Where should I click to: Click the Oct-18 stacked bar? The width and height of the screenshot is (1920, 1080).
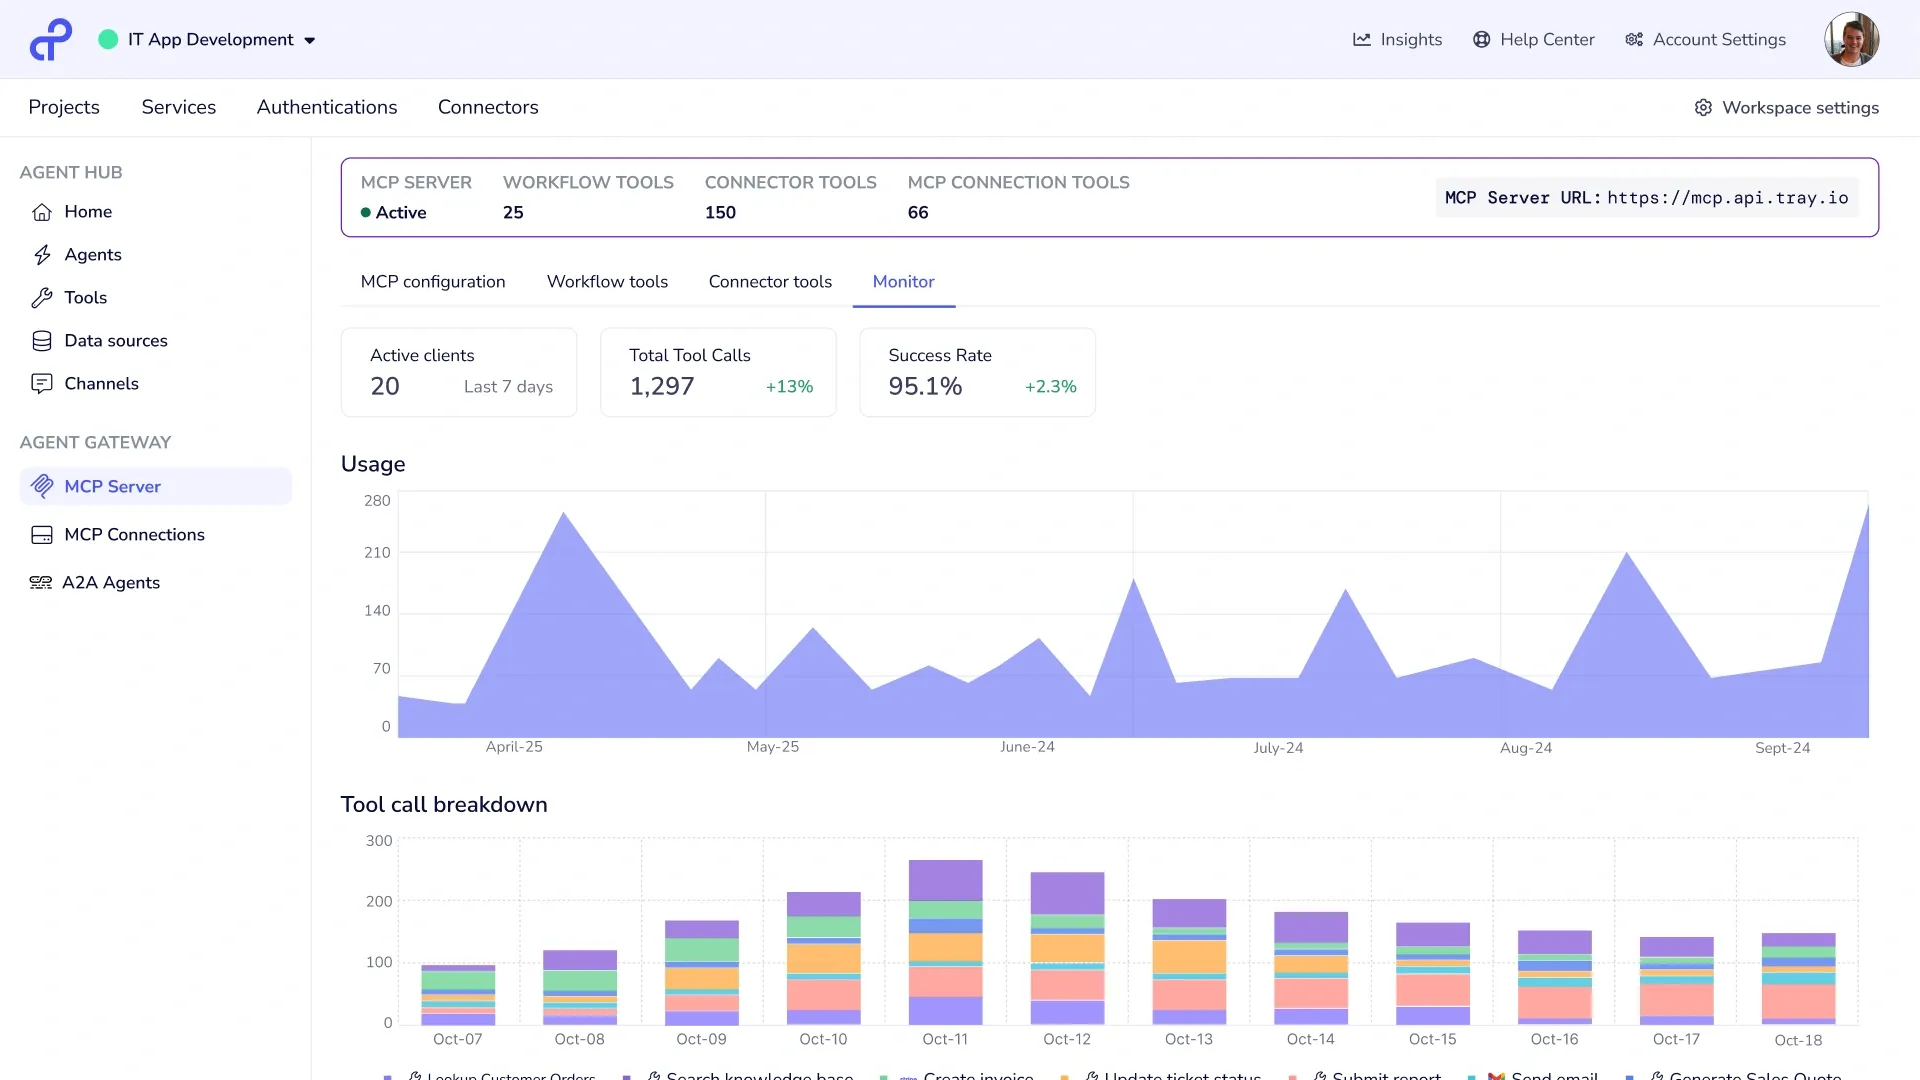pyautogui.click(x=1798, y=980)
